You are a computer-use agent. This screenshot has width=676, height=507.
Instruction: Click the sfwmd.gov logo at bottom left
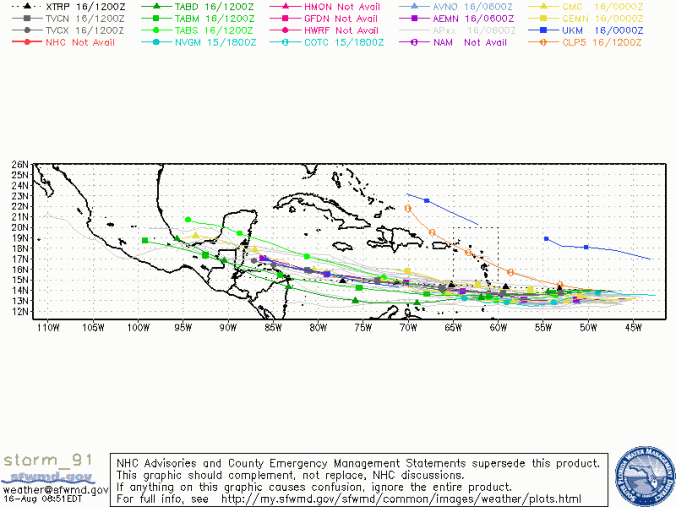(x=52, y=477)
